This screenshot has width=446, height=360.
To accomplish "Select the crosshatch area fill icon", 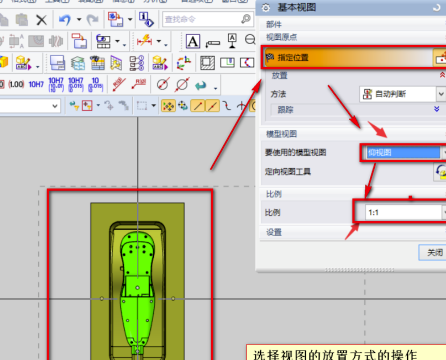I will [x=207, y=63].
